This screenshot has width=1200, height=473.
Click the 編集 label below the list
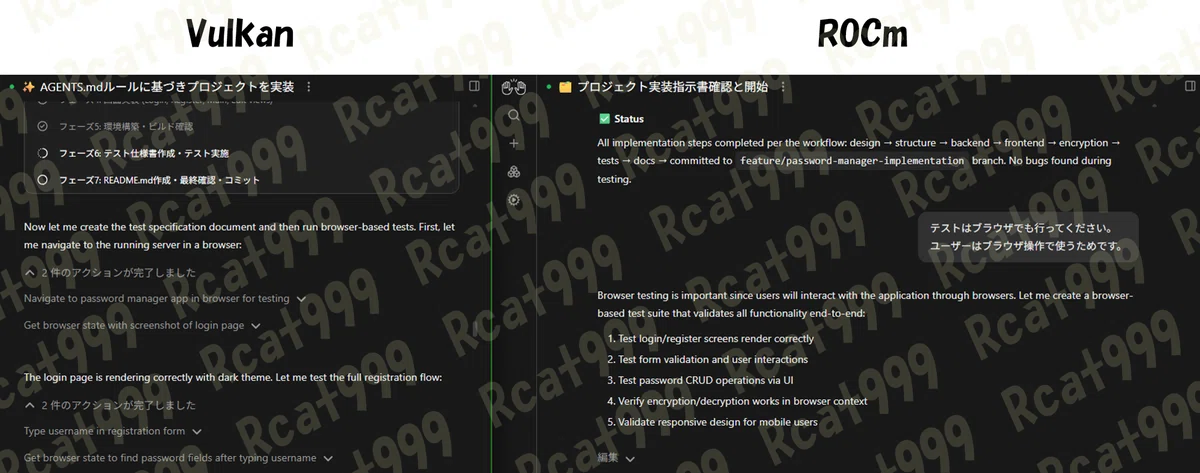[x=608, y=458]
